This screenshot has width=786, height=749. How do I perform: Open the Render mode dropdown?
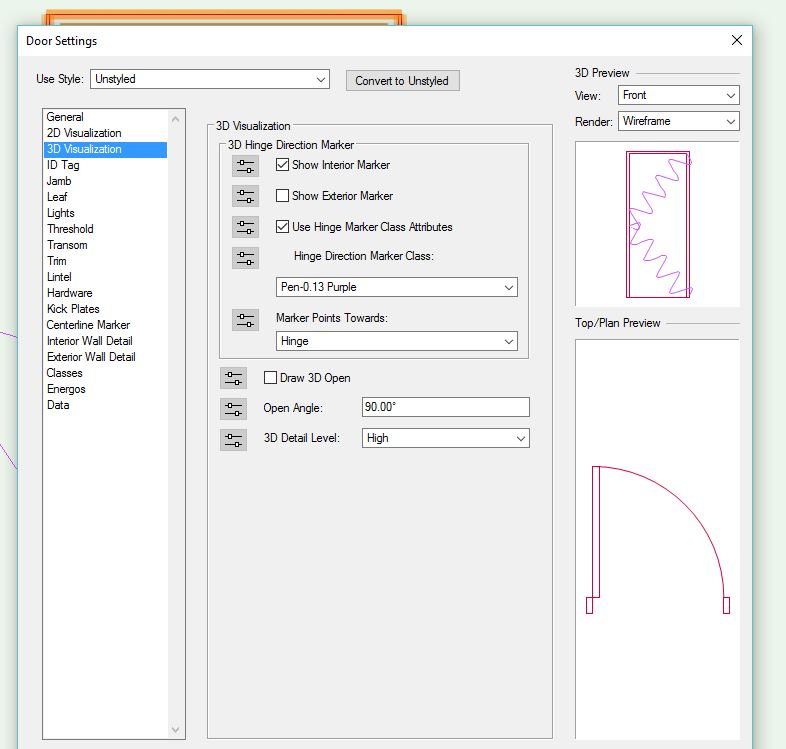tap(678, 121)
